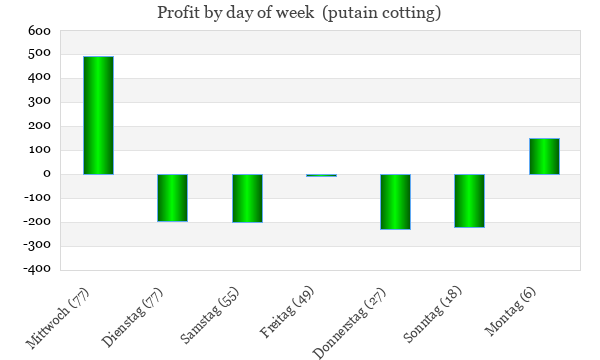This screenshot has height=360, width=600.
Task: Click the Donnerstag negative bar
Action: pyautogui.click(x=395, y=202)
